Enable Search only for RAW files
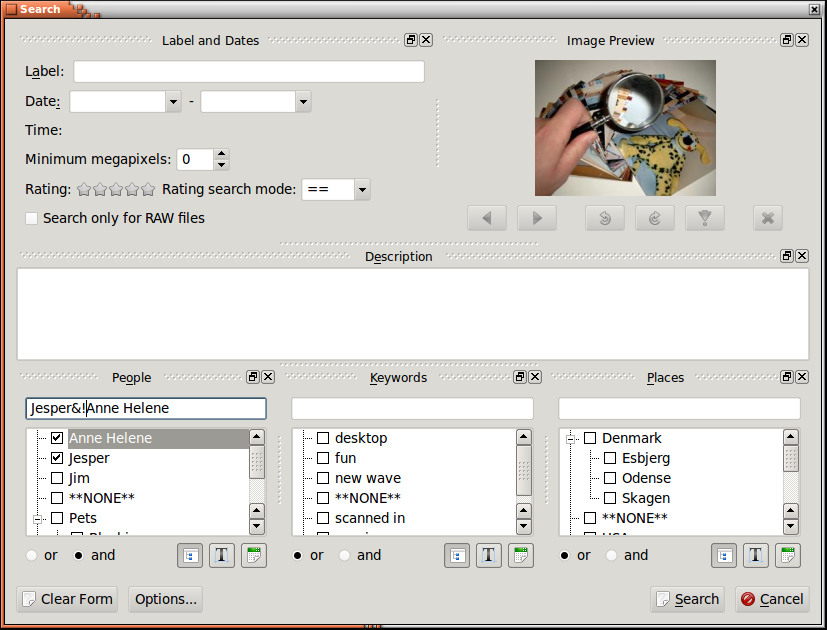The width and height of the screenshot is (827, 630). 32,218
